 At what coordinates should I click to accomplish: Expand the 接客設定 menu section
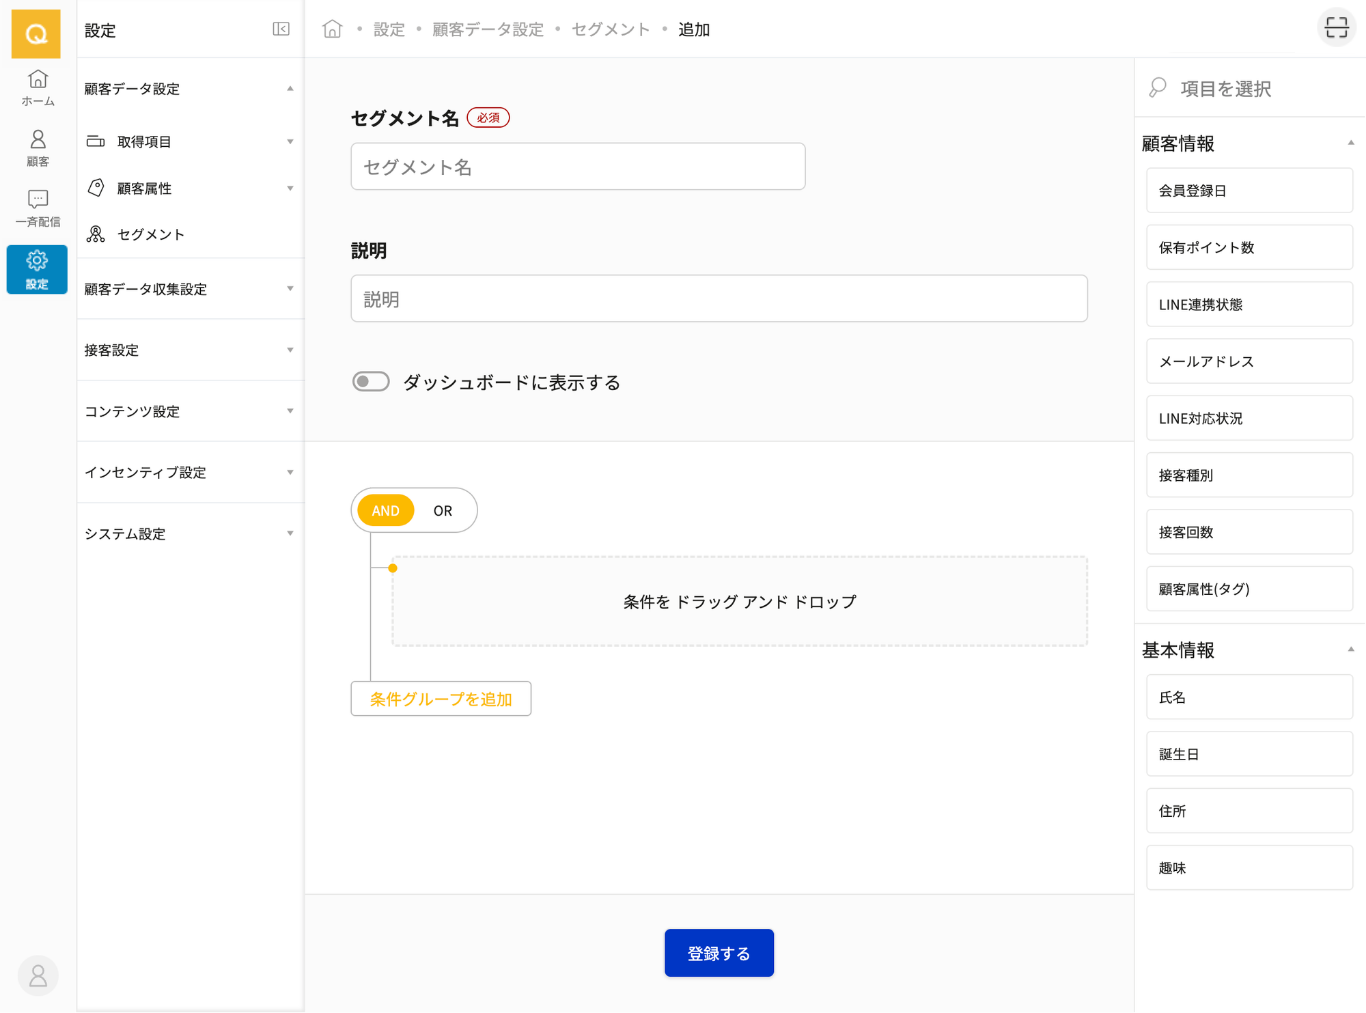click(x=189, y=350)
